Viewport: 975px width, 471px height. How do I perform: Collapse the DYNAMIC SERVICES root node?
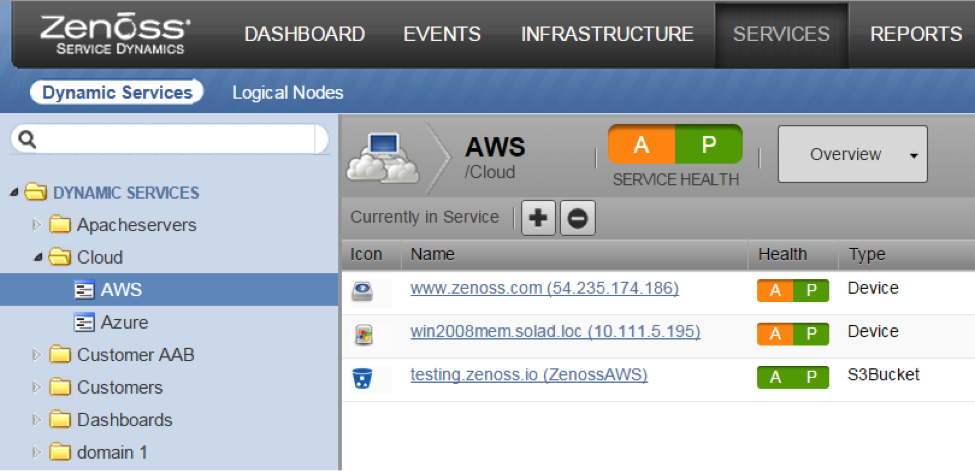tap(14, 192)
